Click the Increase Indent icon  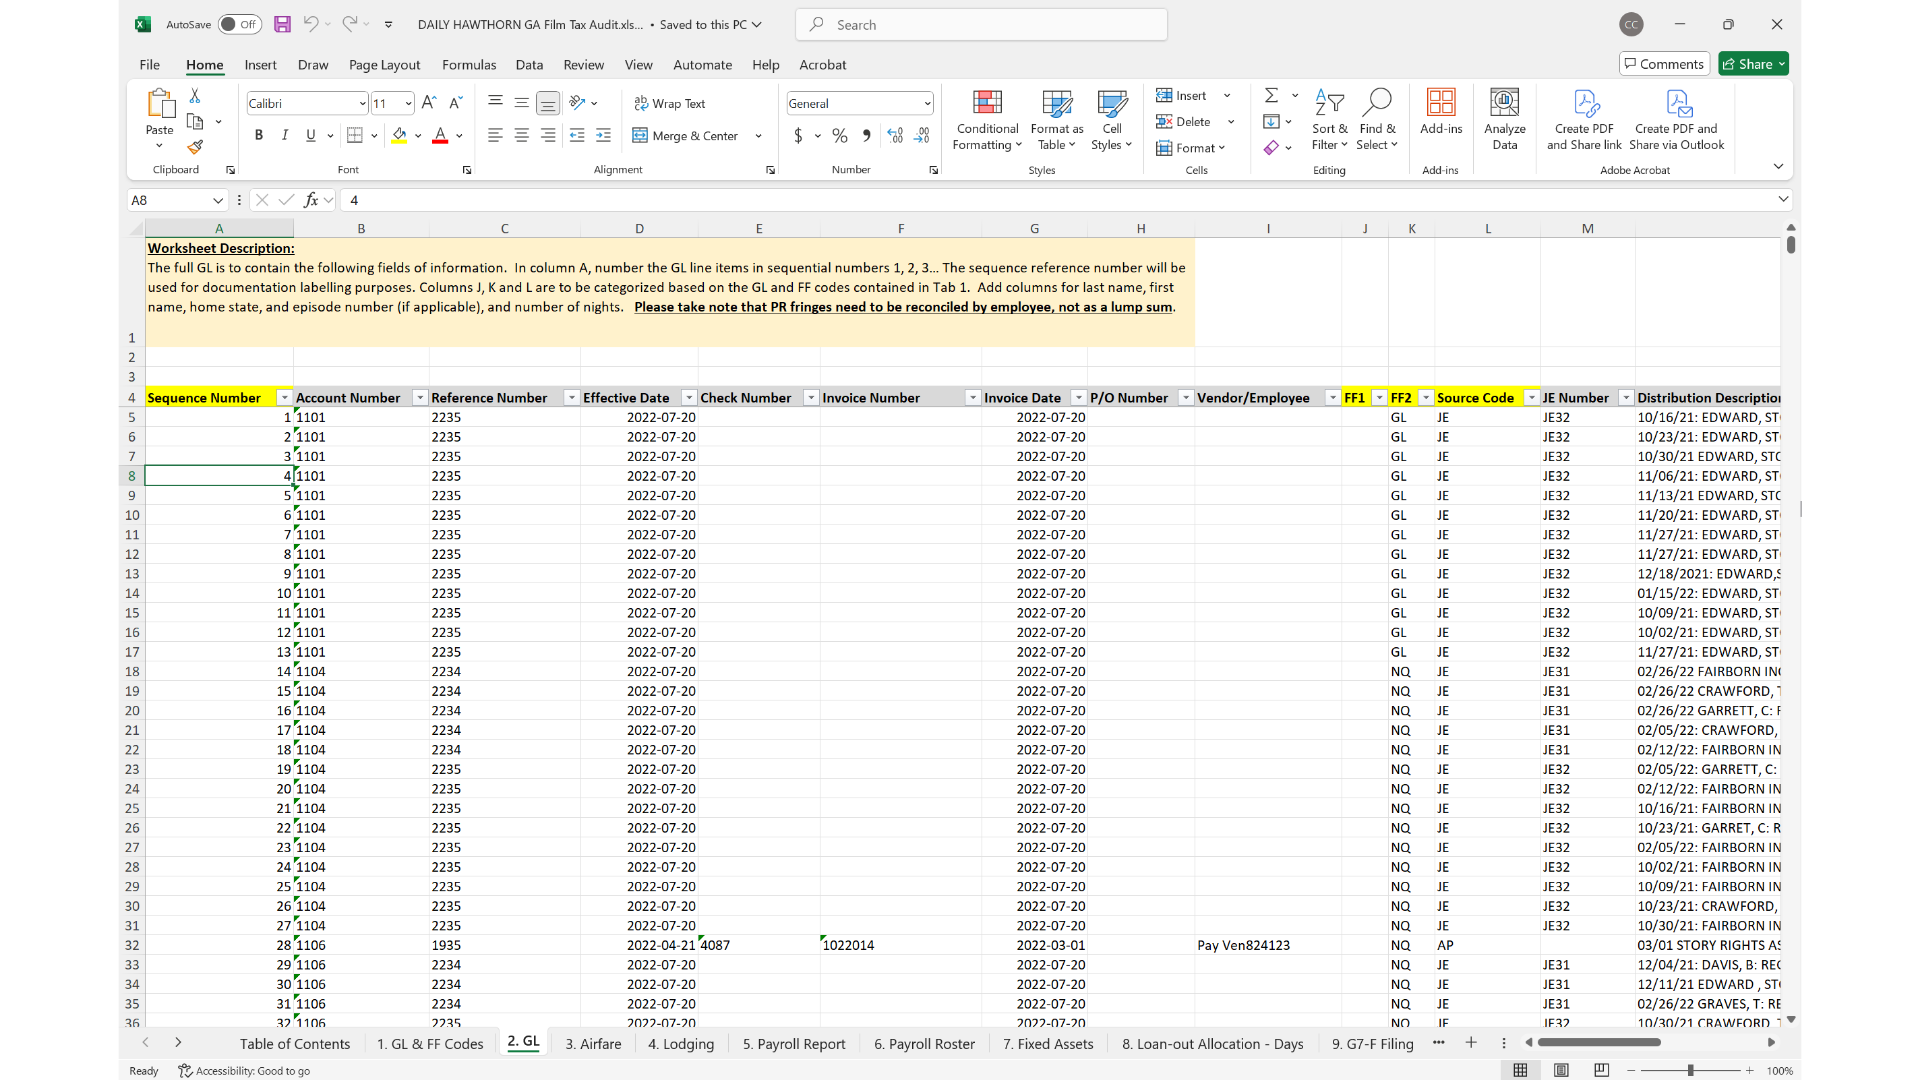pos(603,135)
